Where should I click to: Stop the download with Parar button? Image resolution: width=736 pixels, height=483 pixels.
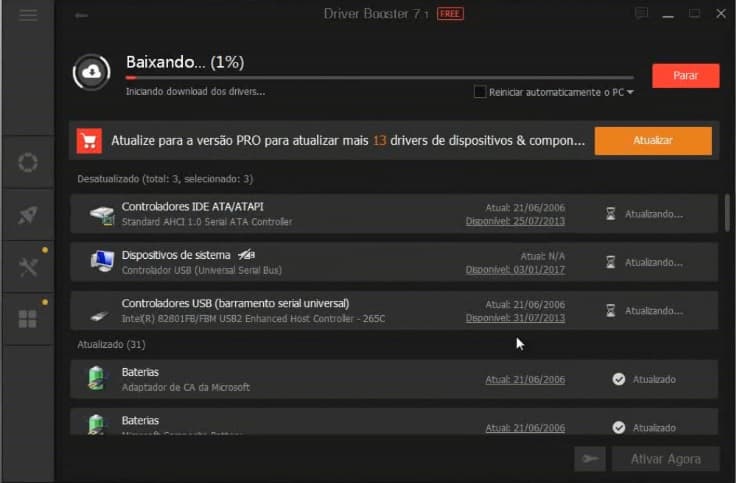685,76
